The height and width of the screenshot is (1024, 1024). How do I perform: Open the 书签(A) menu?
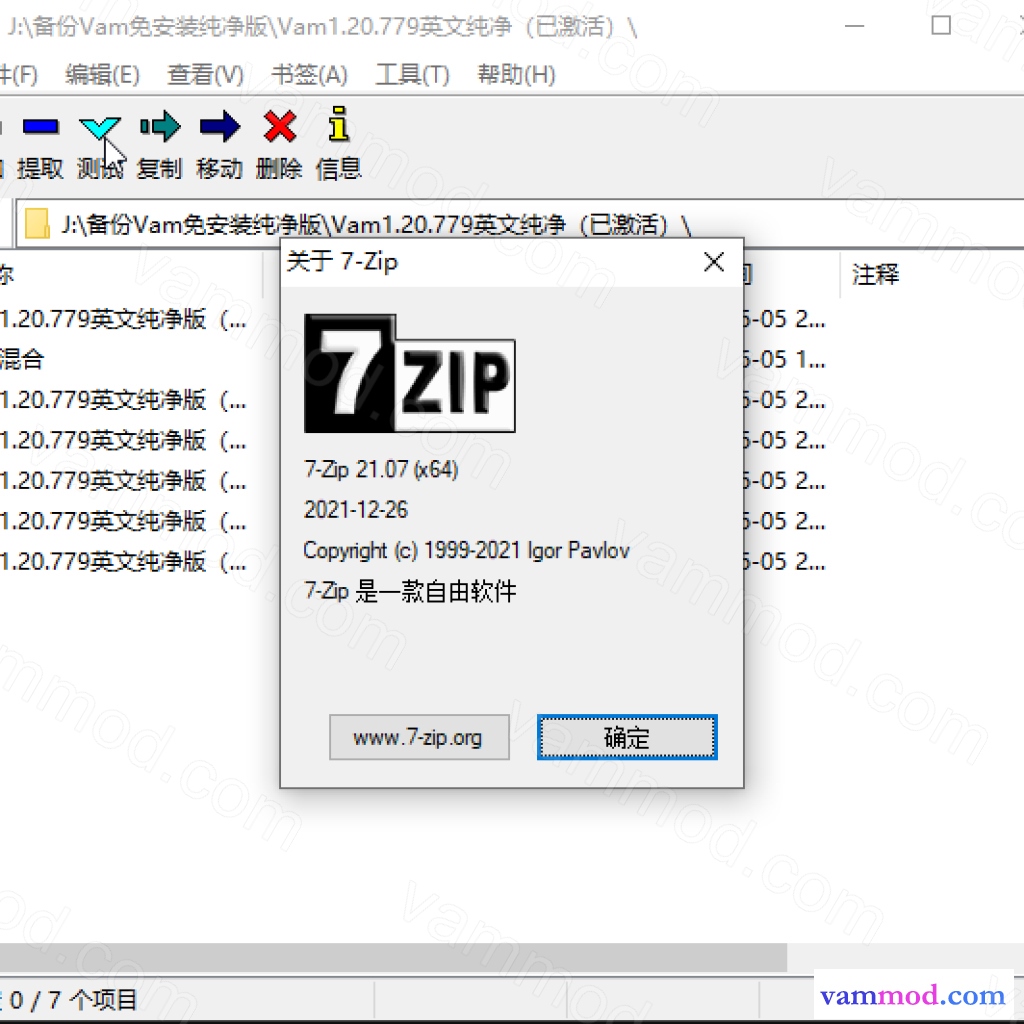point(310,74)
